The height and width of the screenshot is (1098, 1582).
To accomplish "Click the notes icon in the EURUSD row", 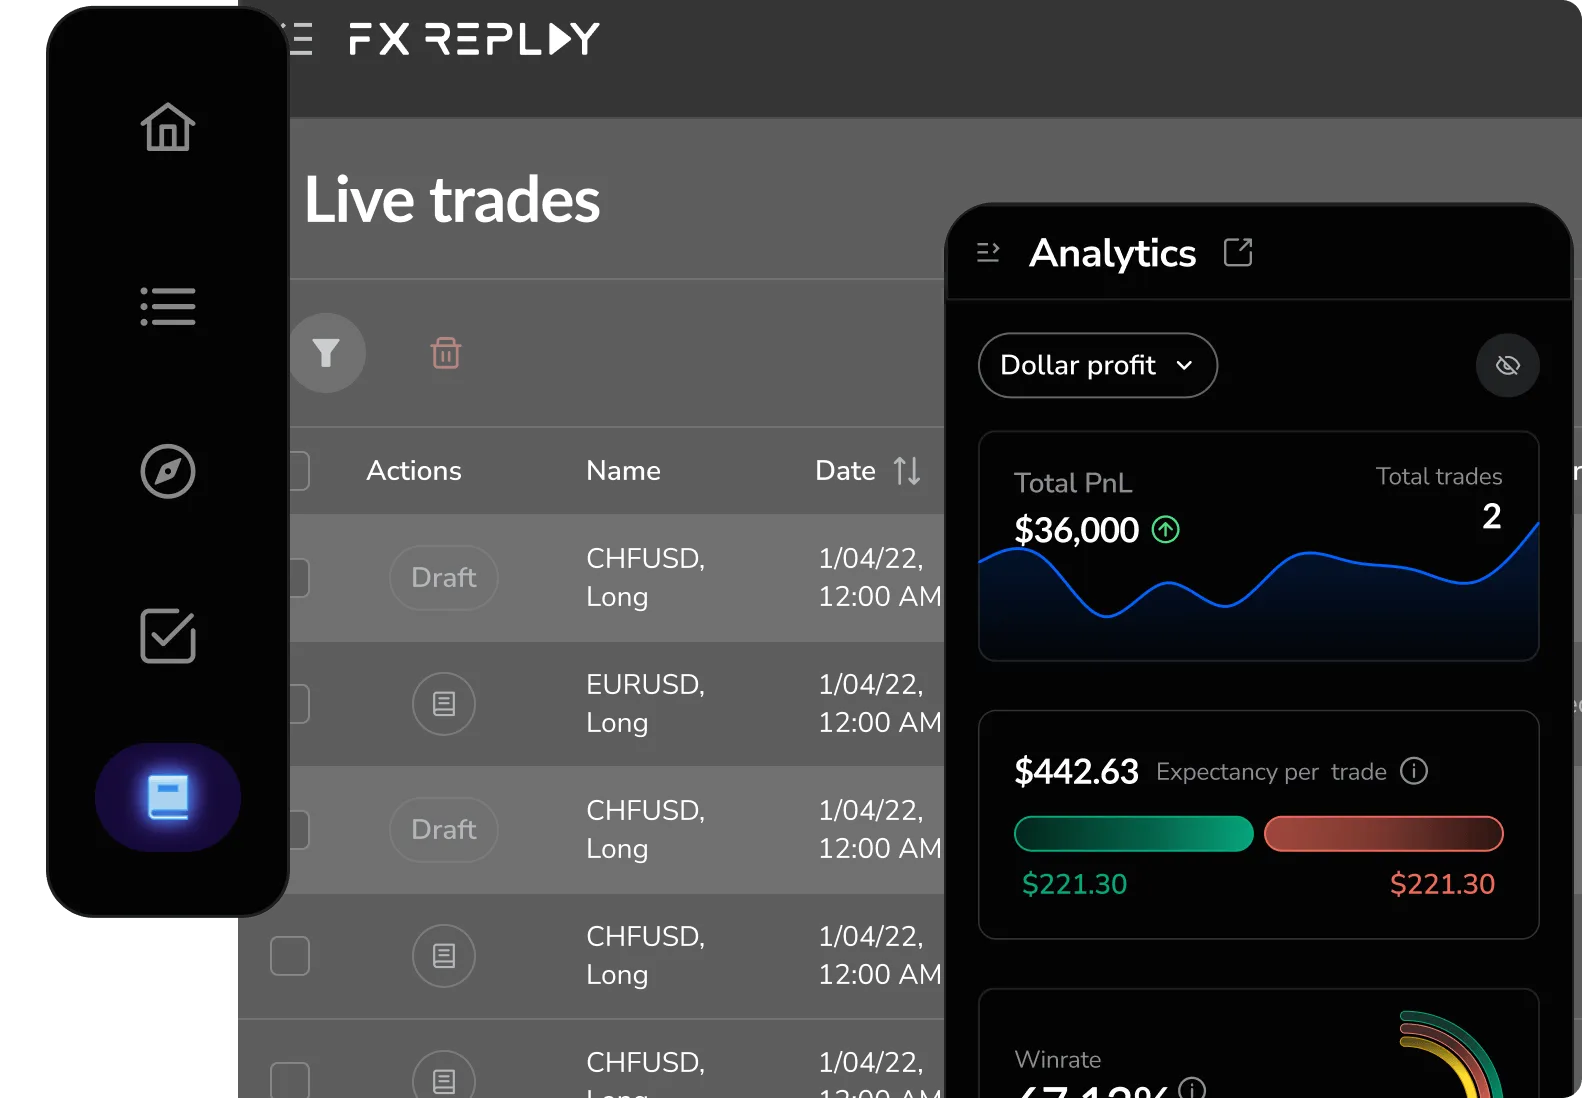I will point(443,704).
